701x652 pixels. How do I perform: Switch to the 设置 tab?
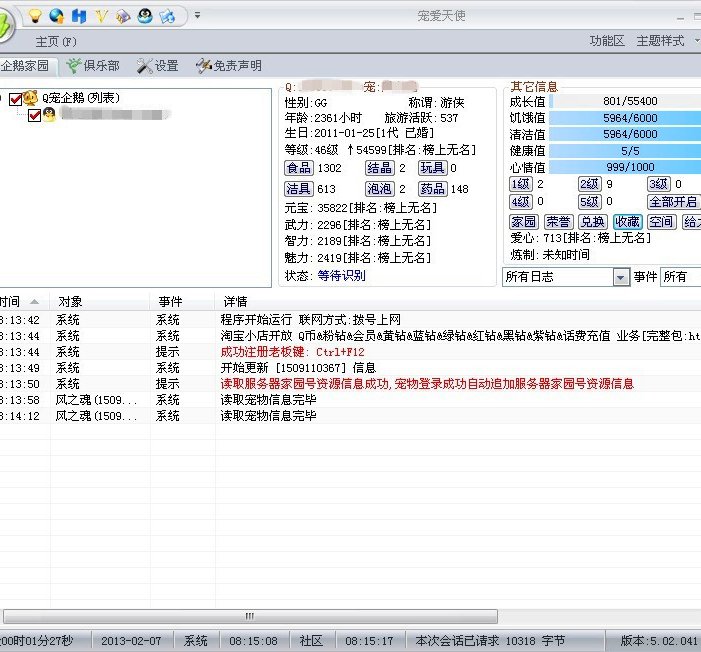(157, 66)
